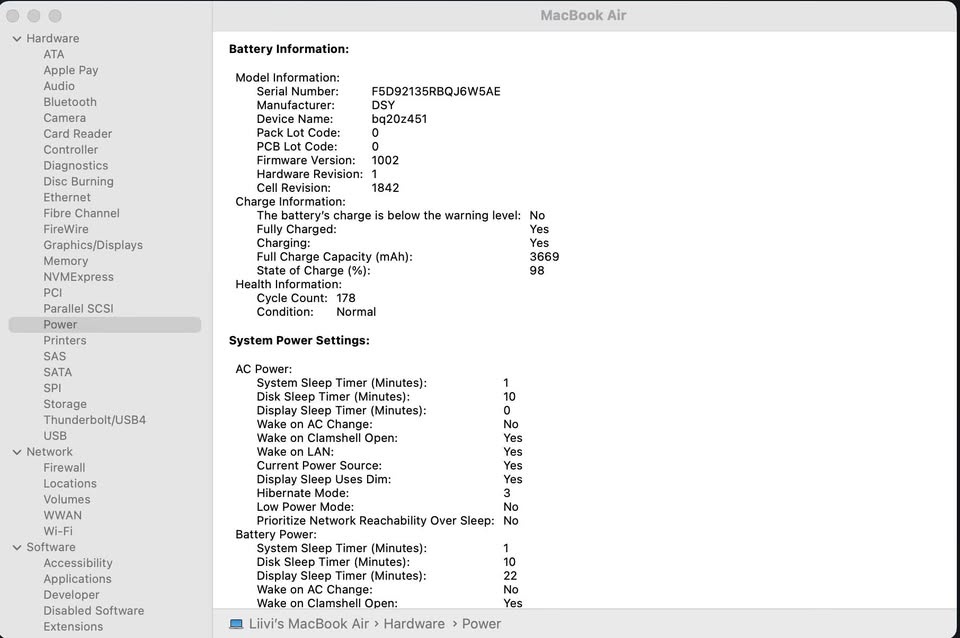Click Liivi's MacBook Air in path bar

point(309,625)
